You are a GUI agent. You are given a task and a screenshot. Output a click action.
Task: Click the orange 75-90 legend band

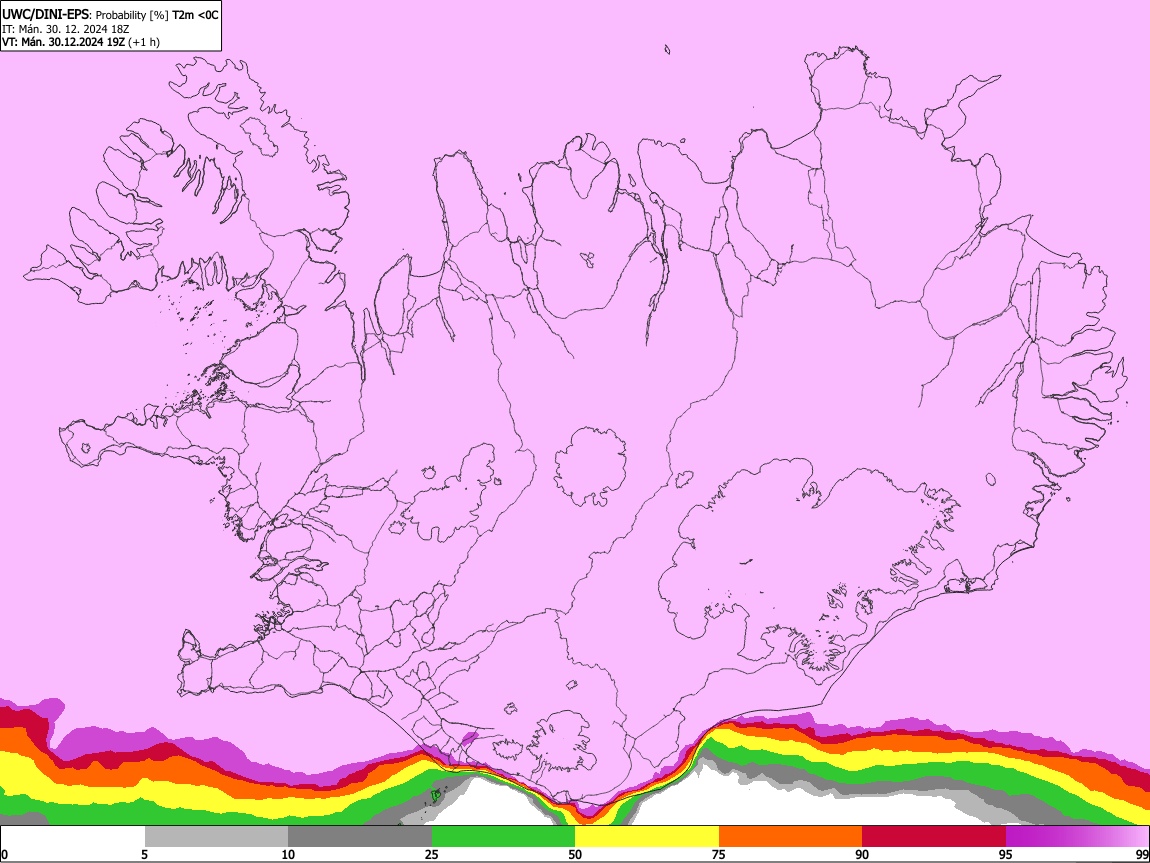[790, 837]
